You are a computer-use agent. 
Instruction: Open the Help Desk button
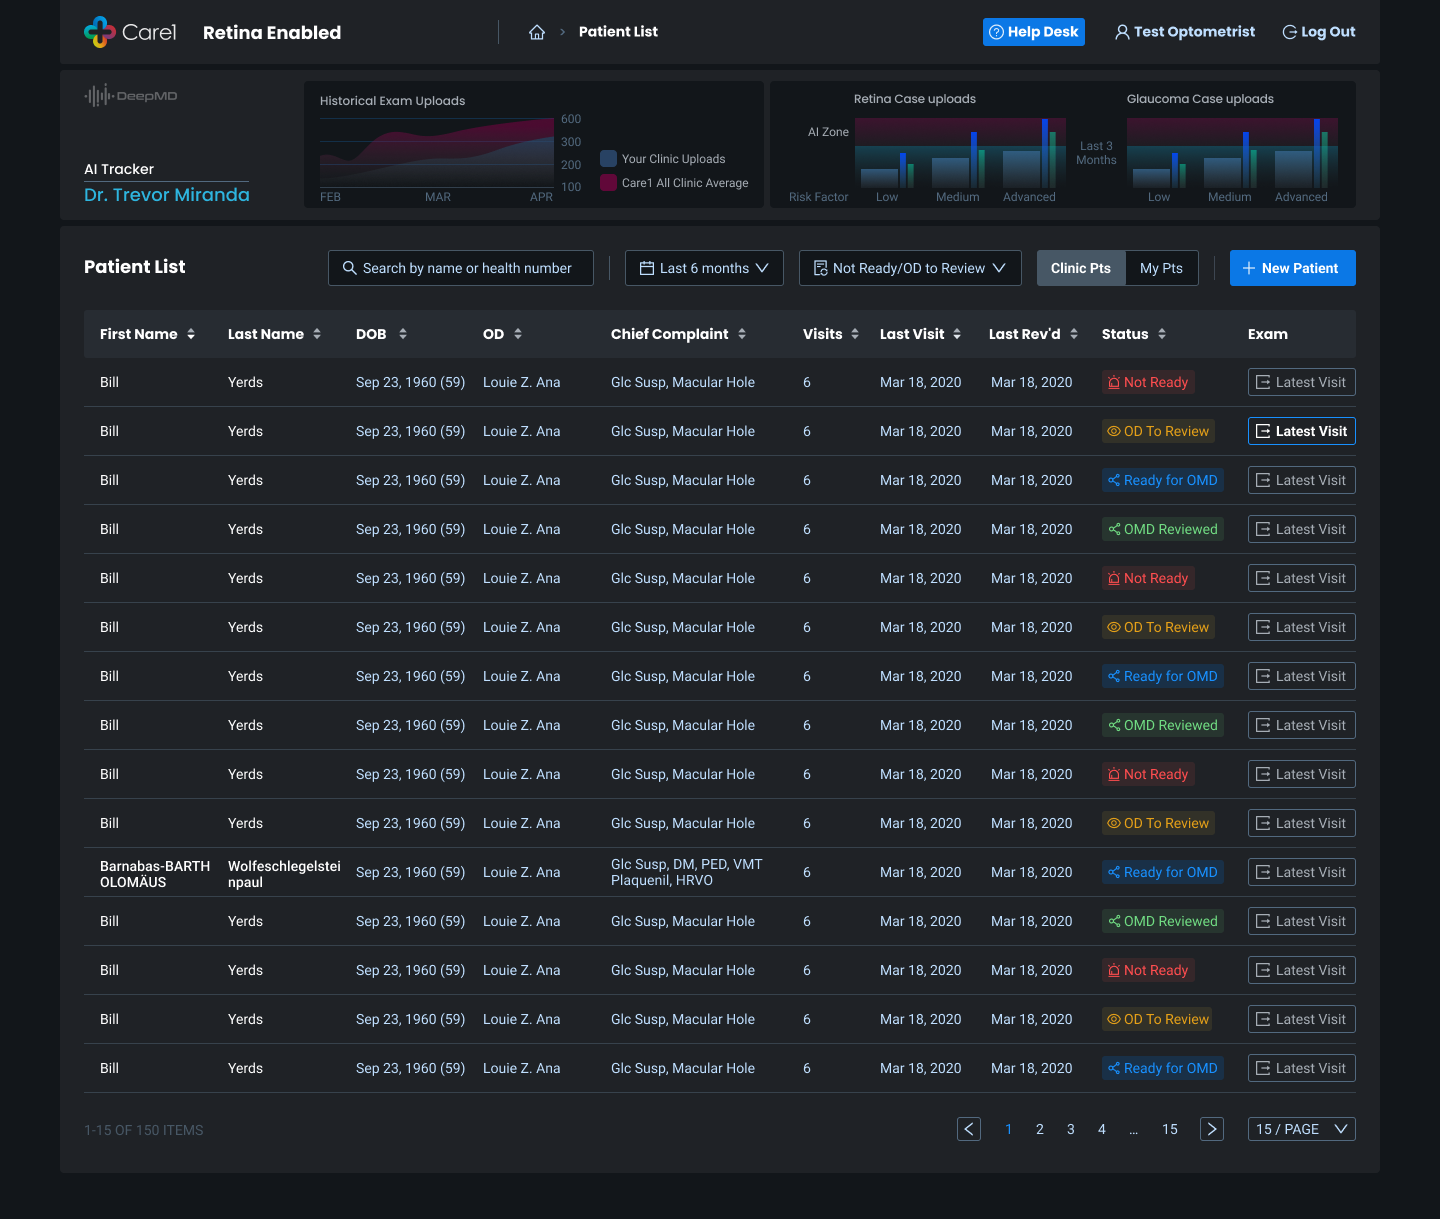pos(1033,32)
